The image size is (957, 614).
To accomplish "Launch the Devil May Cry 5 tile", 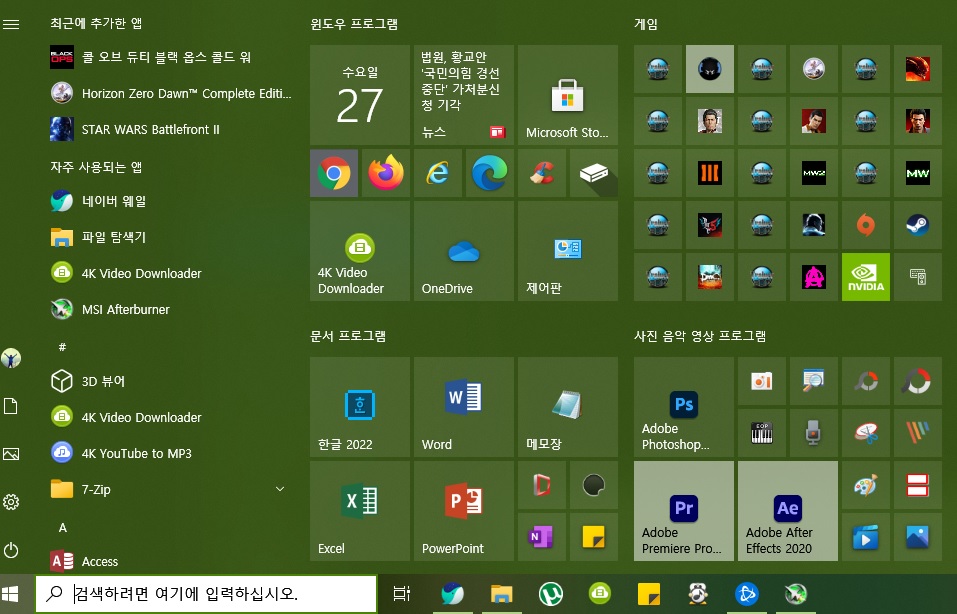I will tap(710, 225).
